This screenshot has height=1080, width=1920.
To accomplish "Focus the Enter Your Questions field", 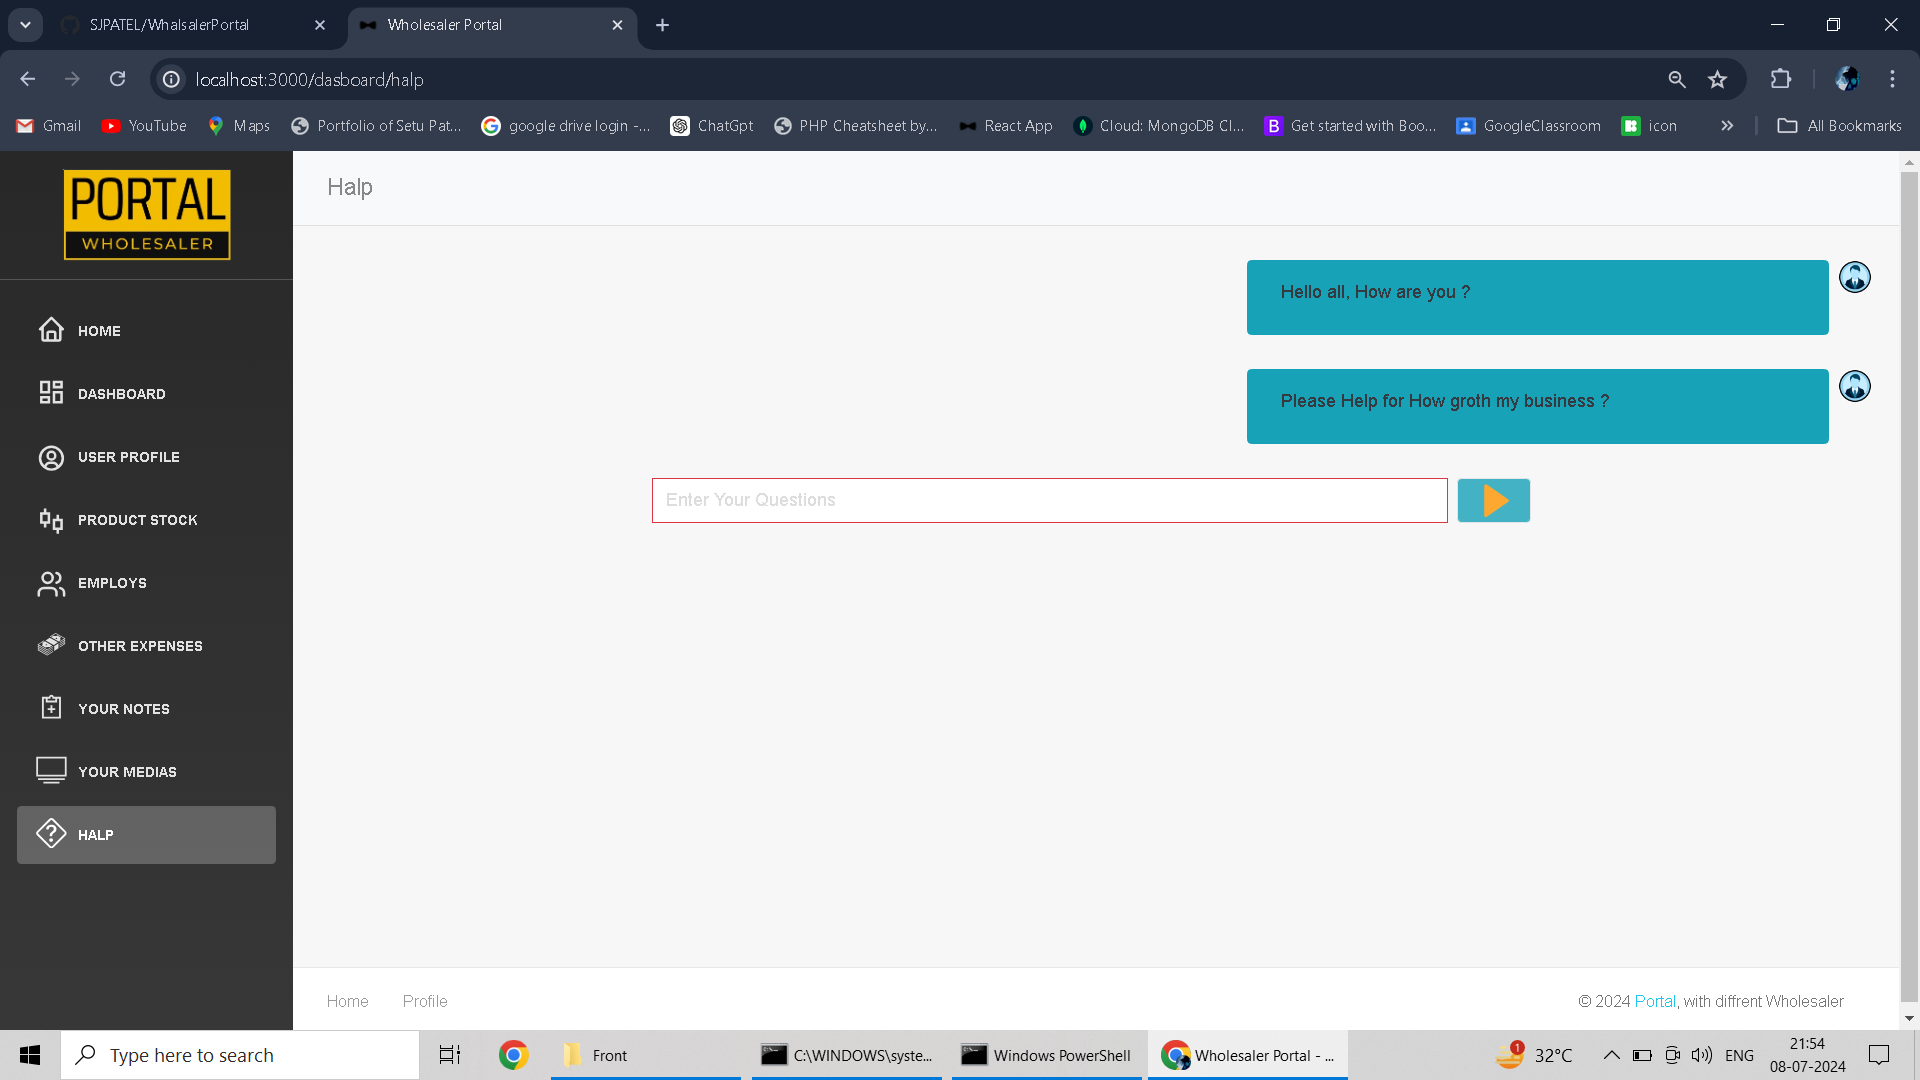I will 1049,500.
